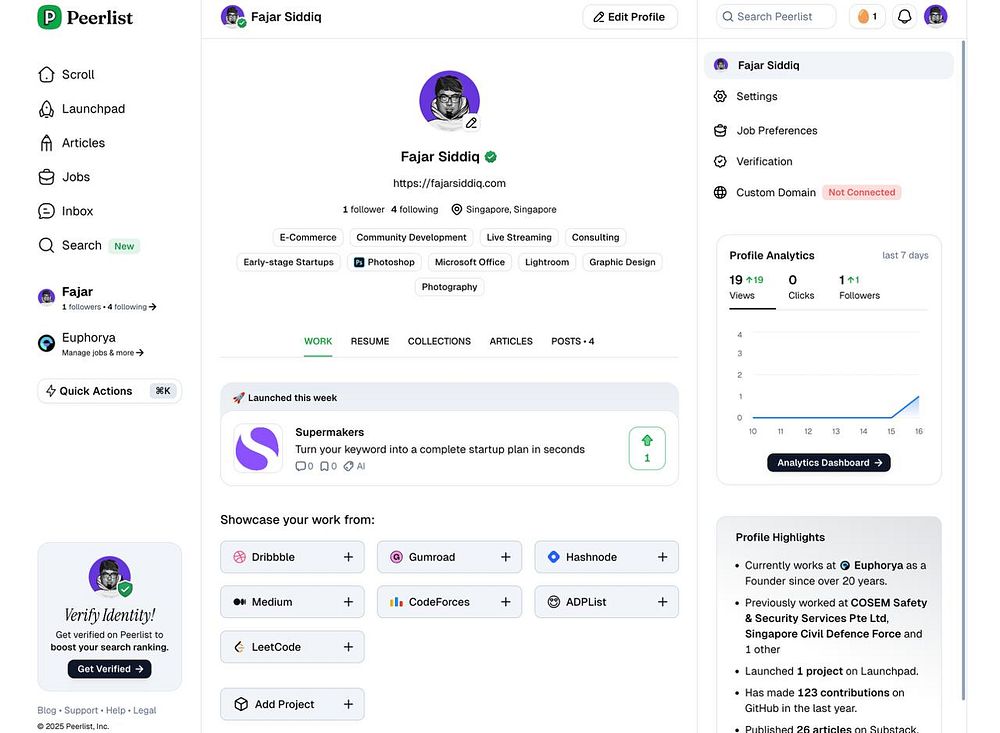Select the Followers analytics tab
The width and height of the screenshot is (1000, 733).
pyautogui.click(x=859, y=287)
